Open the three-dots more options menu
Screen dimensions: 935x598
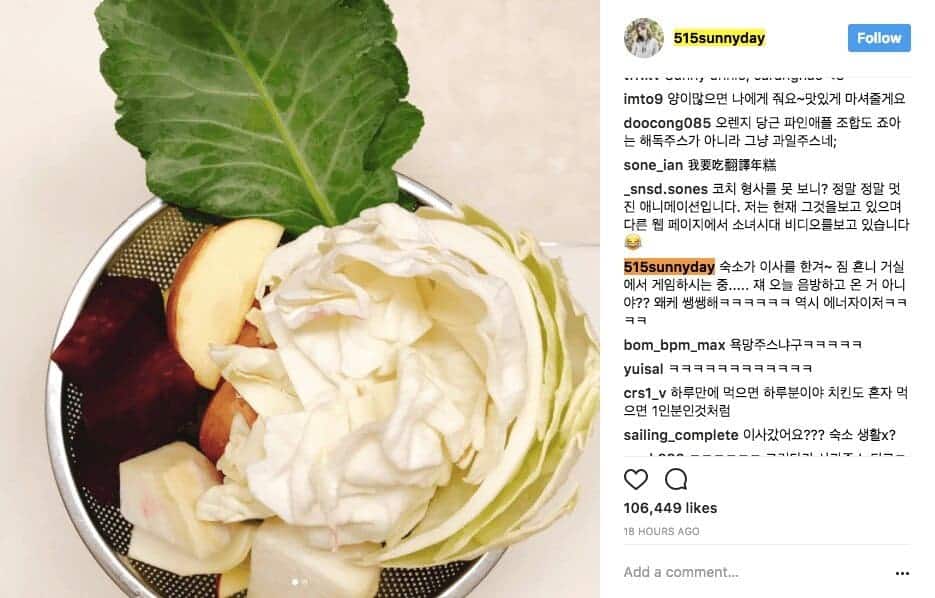pos(902,573)
